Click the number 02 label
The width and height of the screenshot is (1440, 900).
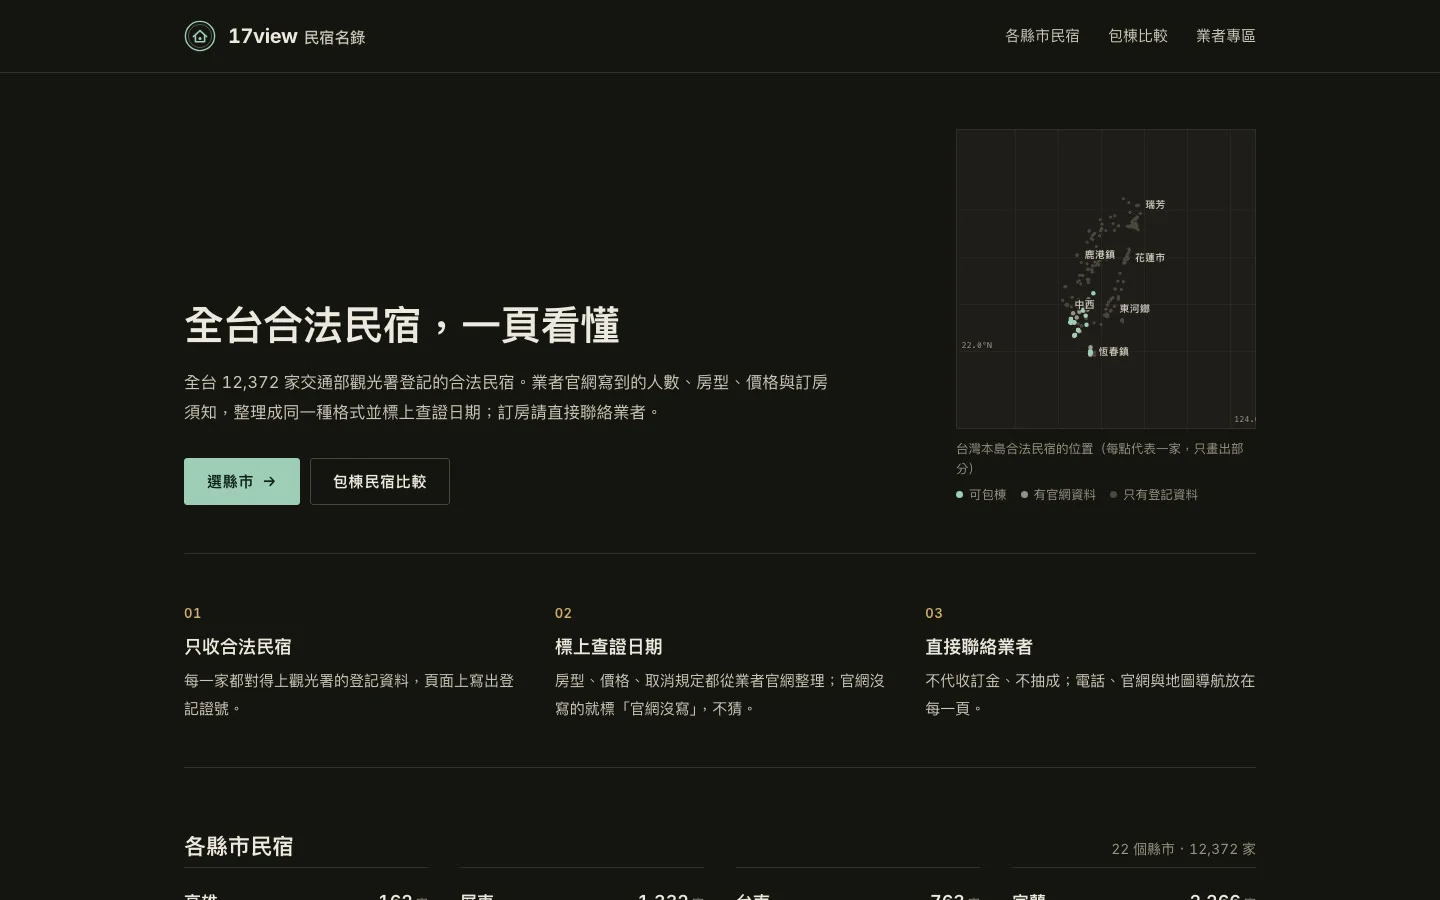pos(564,613)
